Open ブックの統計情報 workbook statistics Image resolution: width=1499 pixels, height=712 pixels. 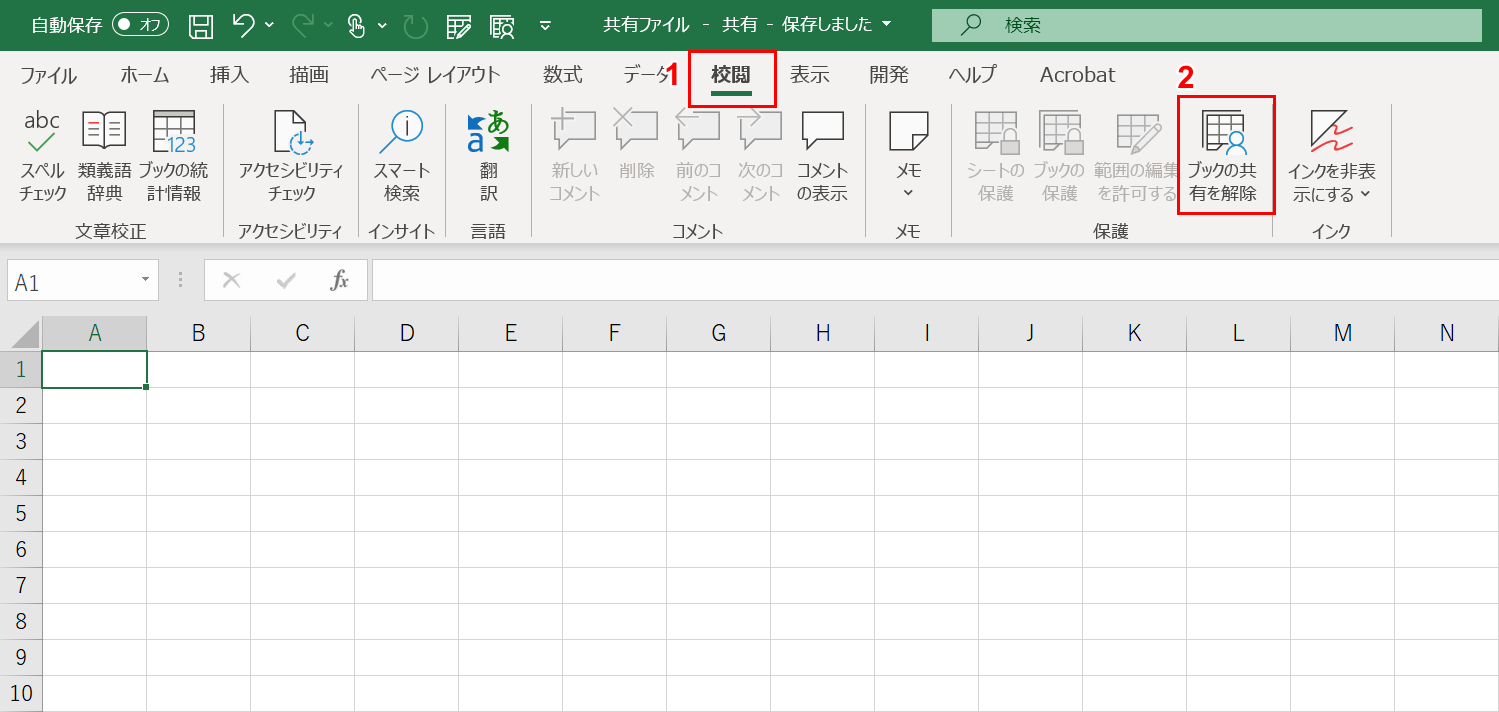tap(174, 156)
